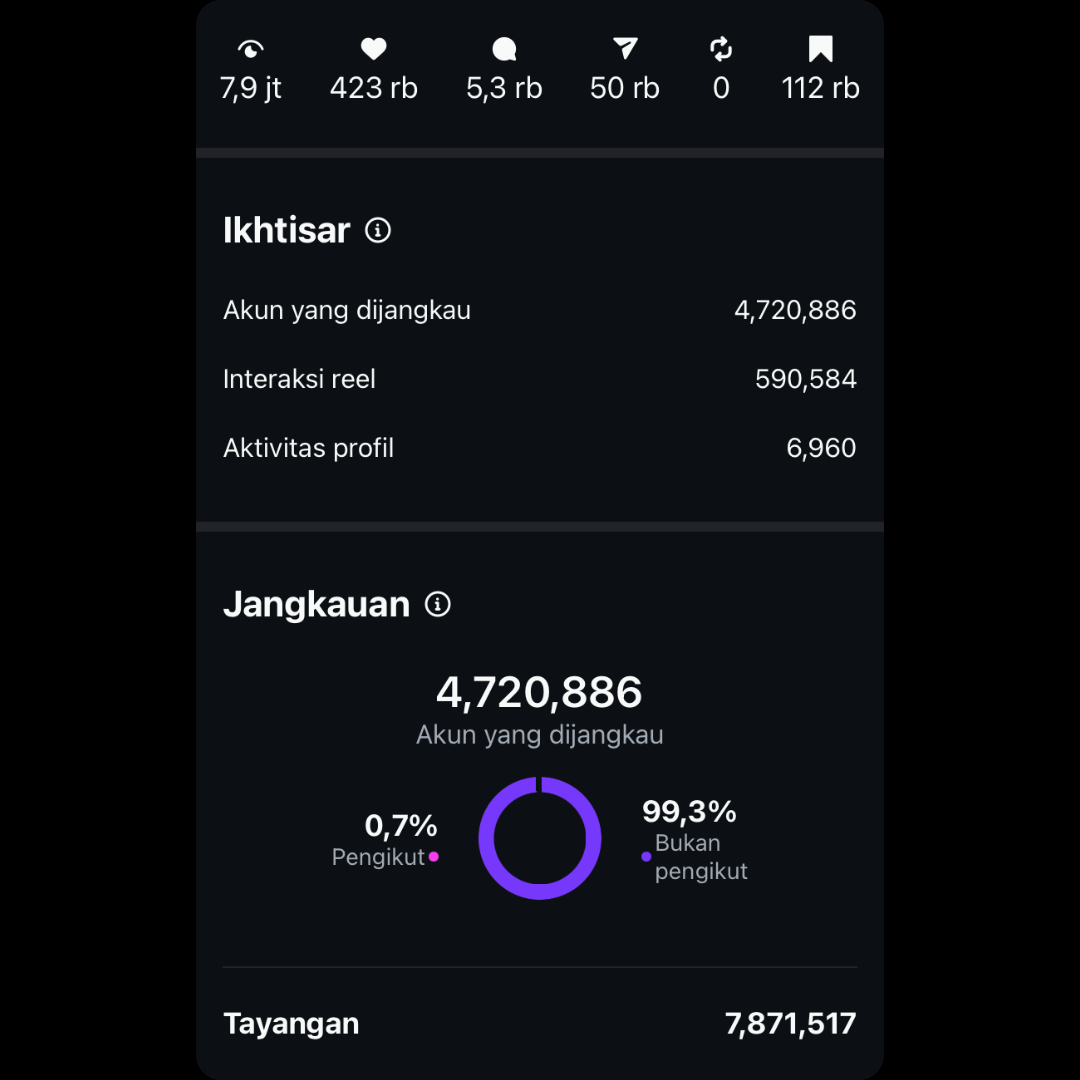This screenshot has height=1080, width=1080.
Task: Tap the comments bubble icon
Action: click(504, 49)
